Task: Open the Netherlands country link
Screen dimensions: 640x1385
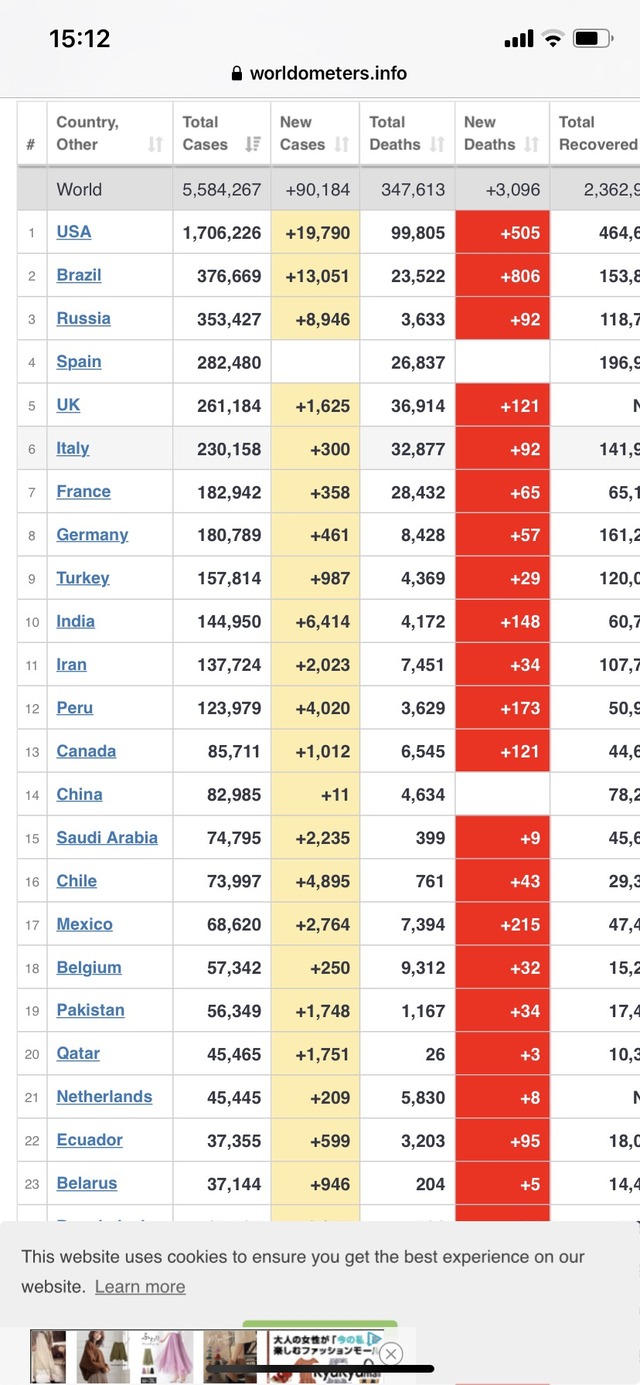Action: (x=104, y=1097)
